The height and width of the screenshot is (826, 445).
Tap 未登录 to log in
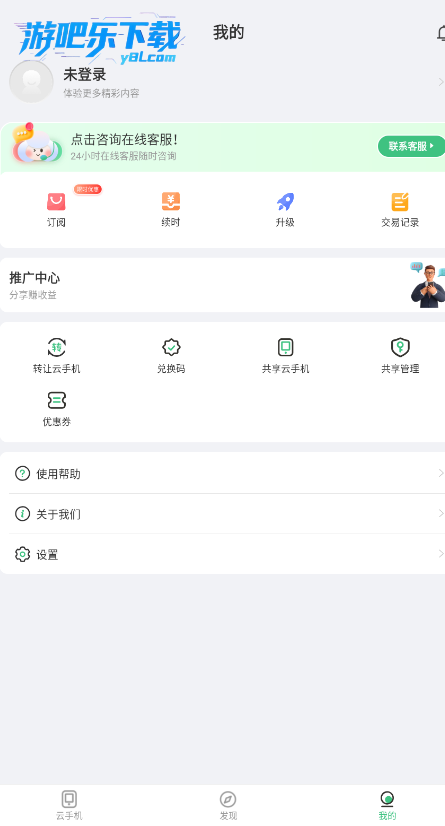coord(84,74)
